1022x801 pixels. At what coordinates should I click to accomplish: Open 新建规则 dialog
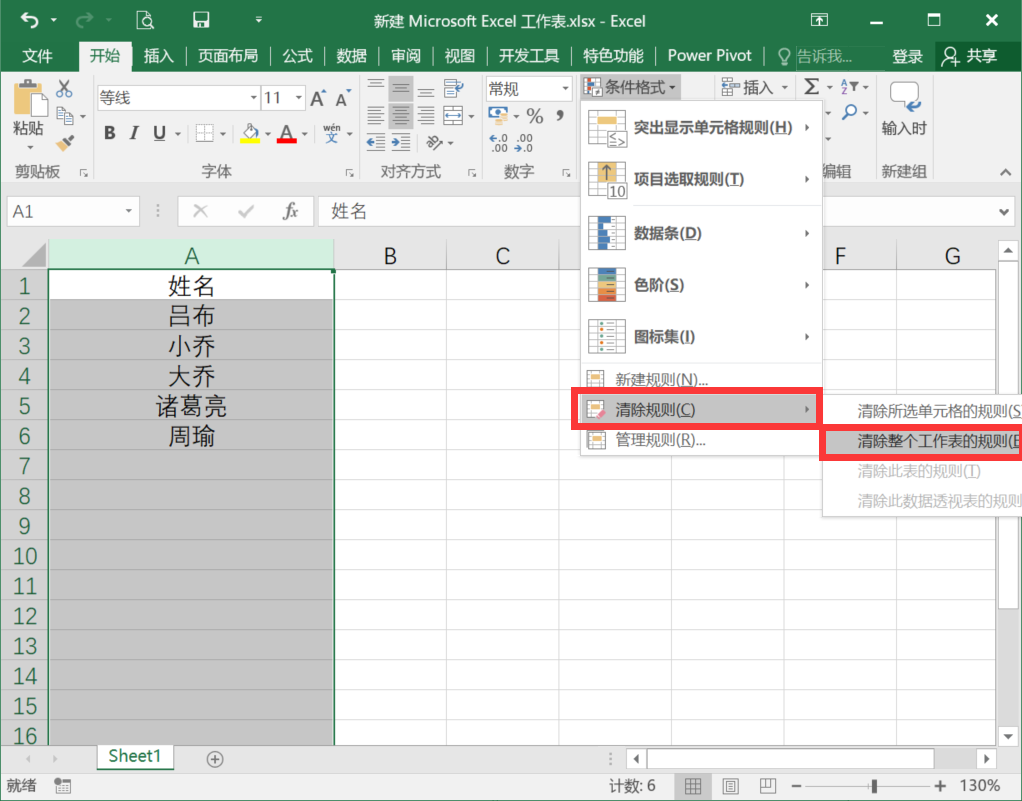coord(701,379)
